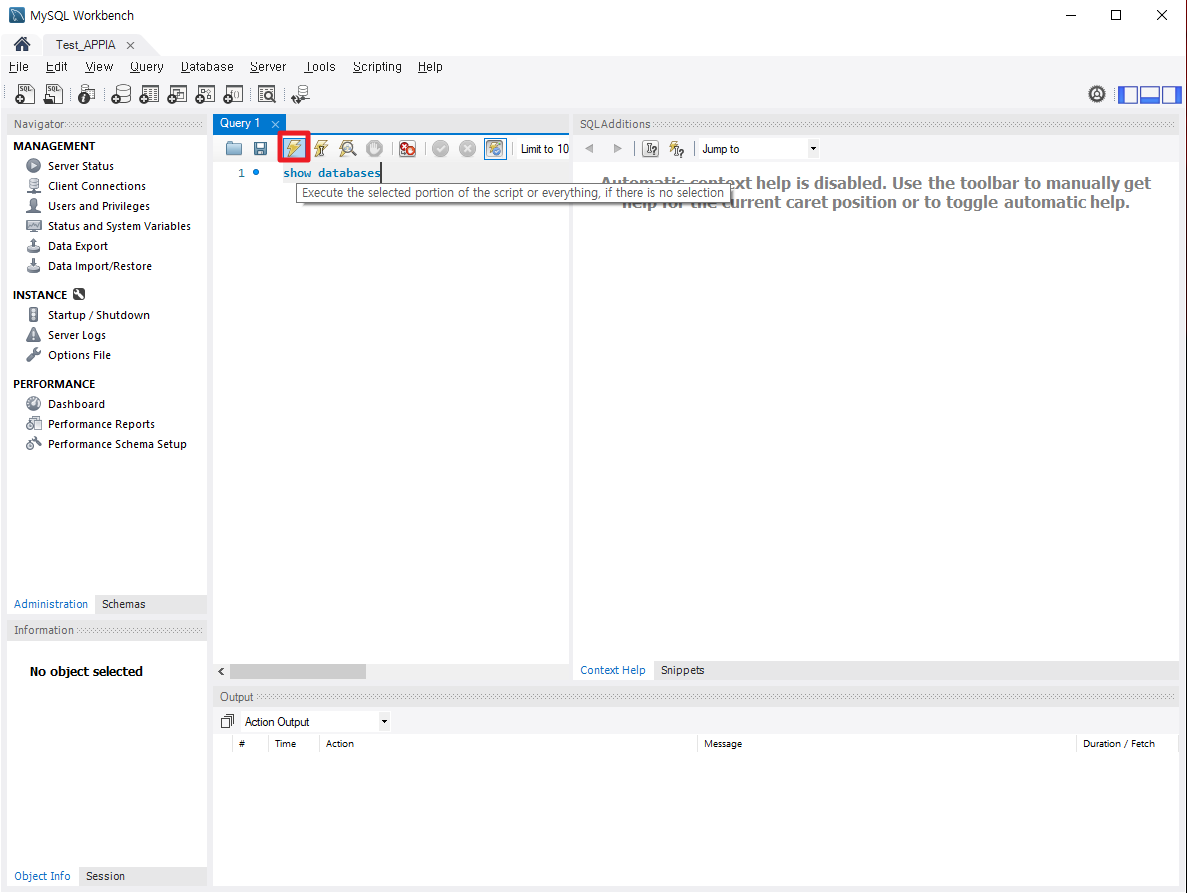This screenshot has width=1187, height=893.
Task: Open Workbench preferences gear icon
Action: point(1096,94)
